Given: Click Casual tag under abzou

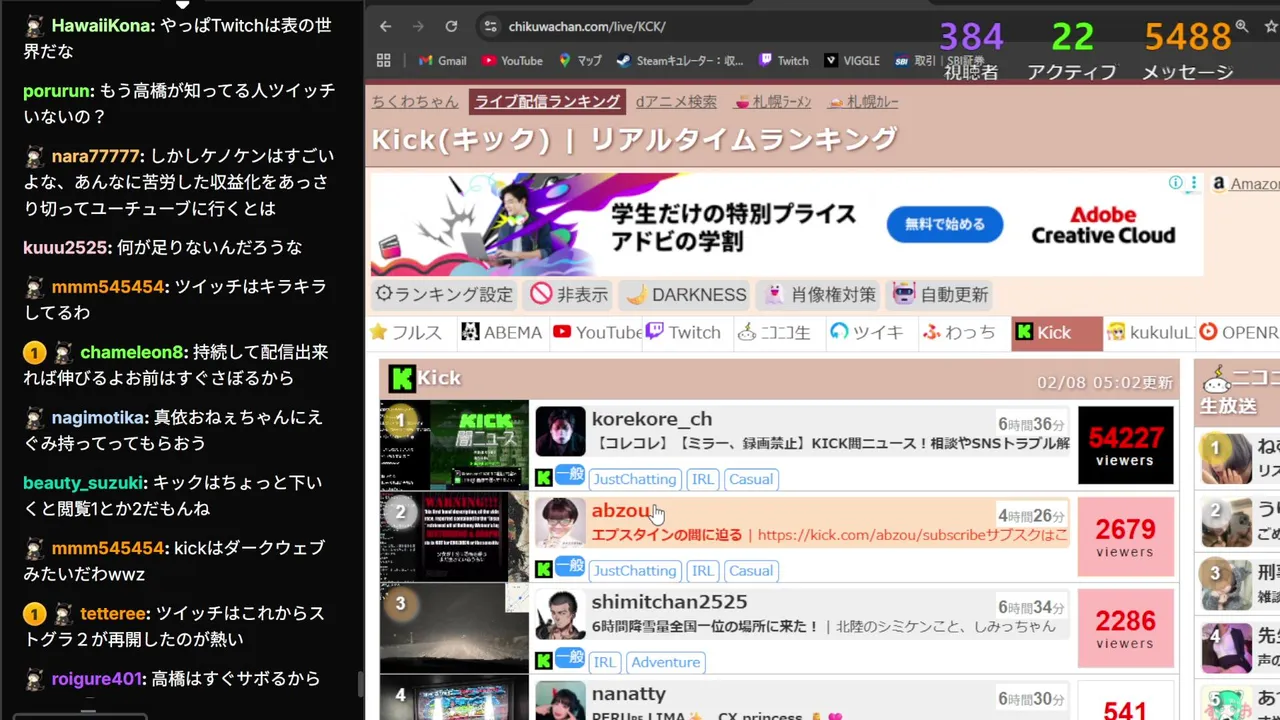Looking at the screenshot, I should click(x=751, y=571).
